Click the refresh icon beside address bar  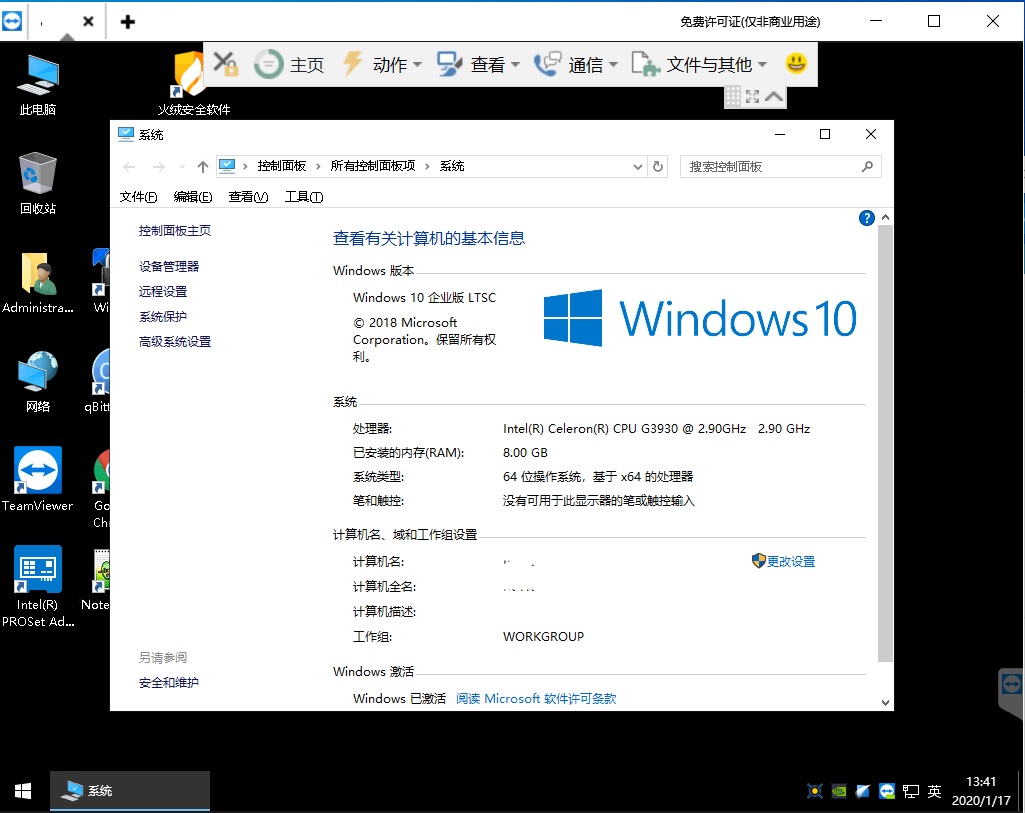coord(658,167)
